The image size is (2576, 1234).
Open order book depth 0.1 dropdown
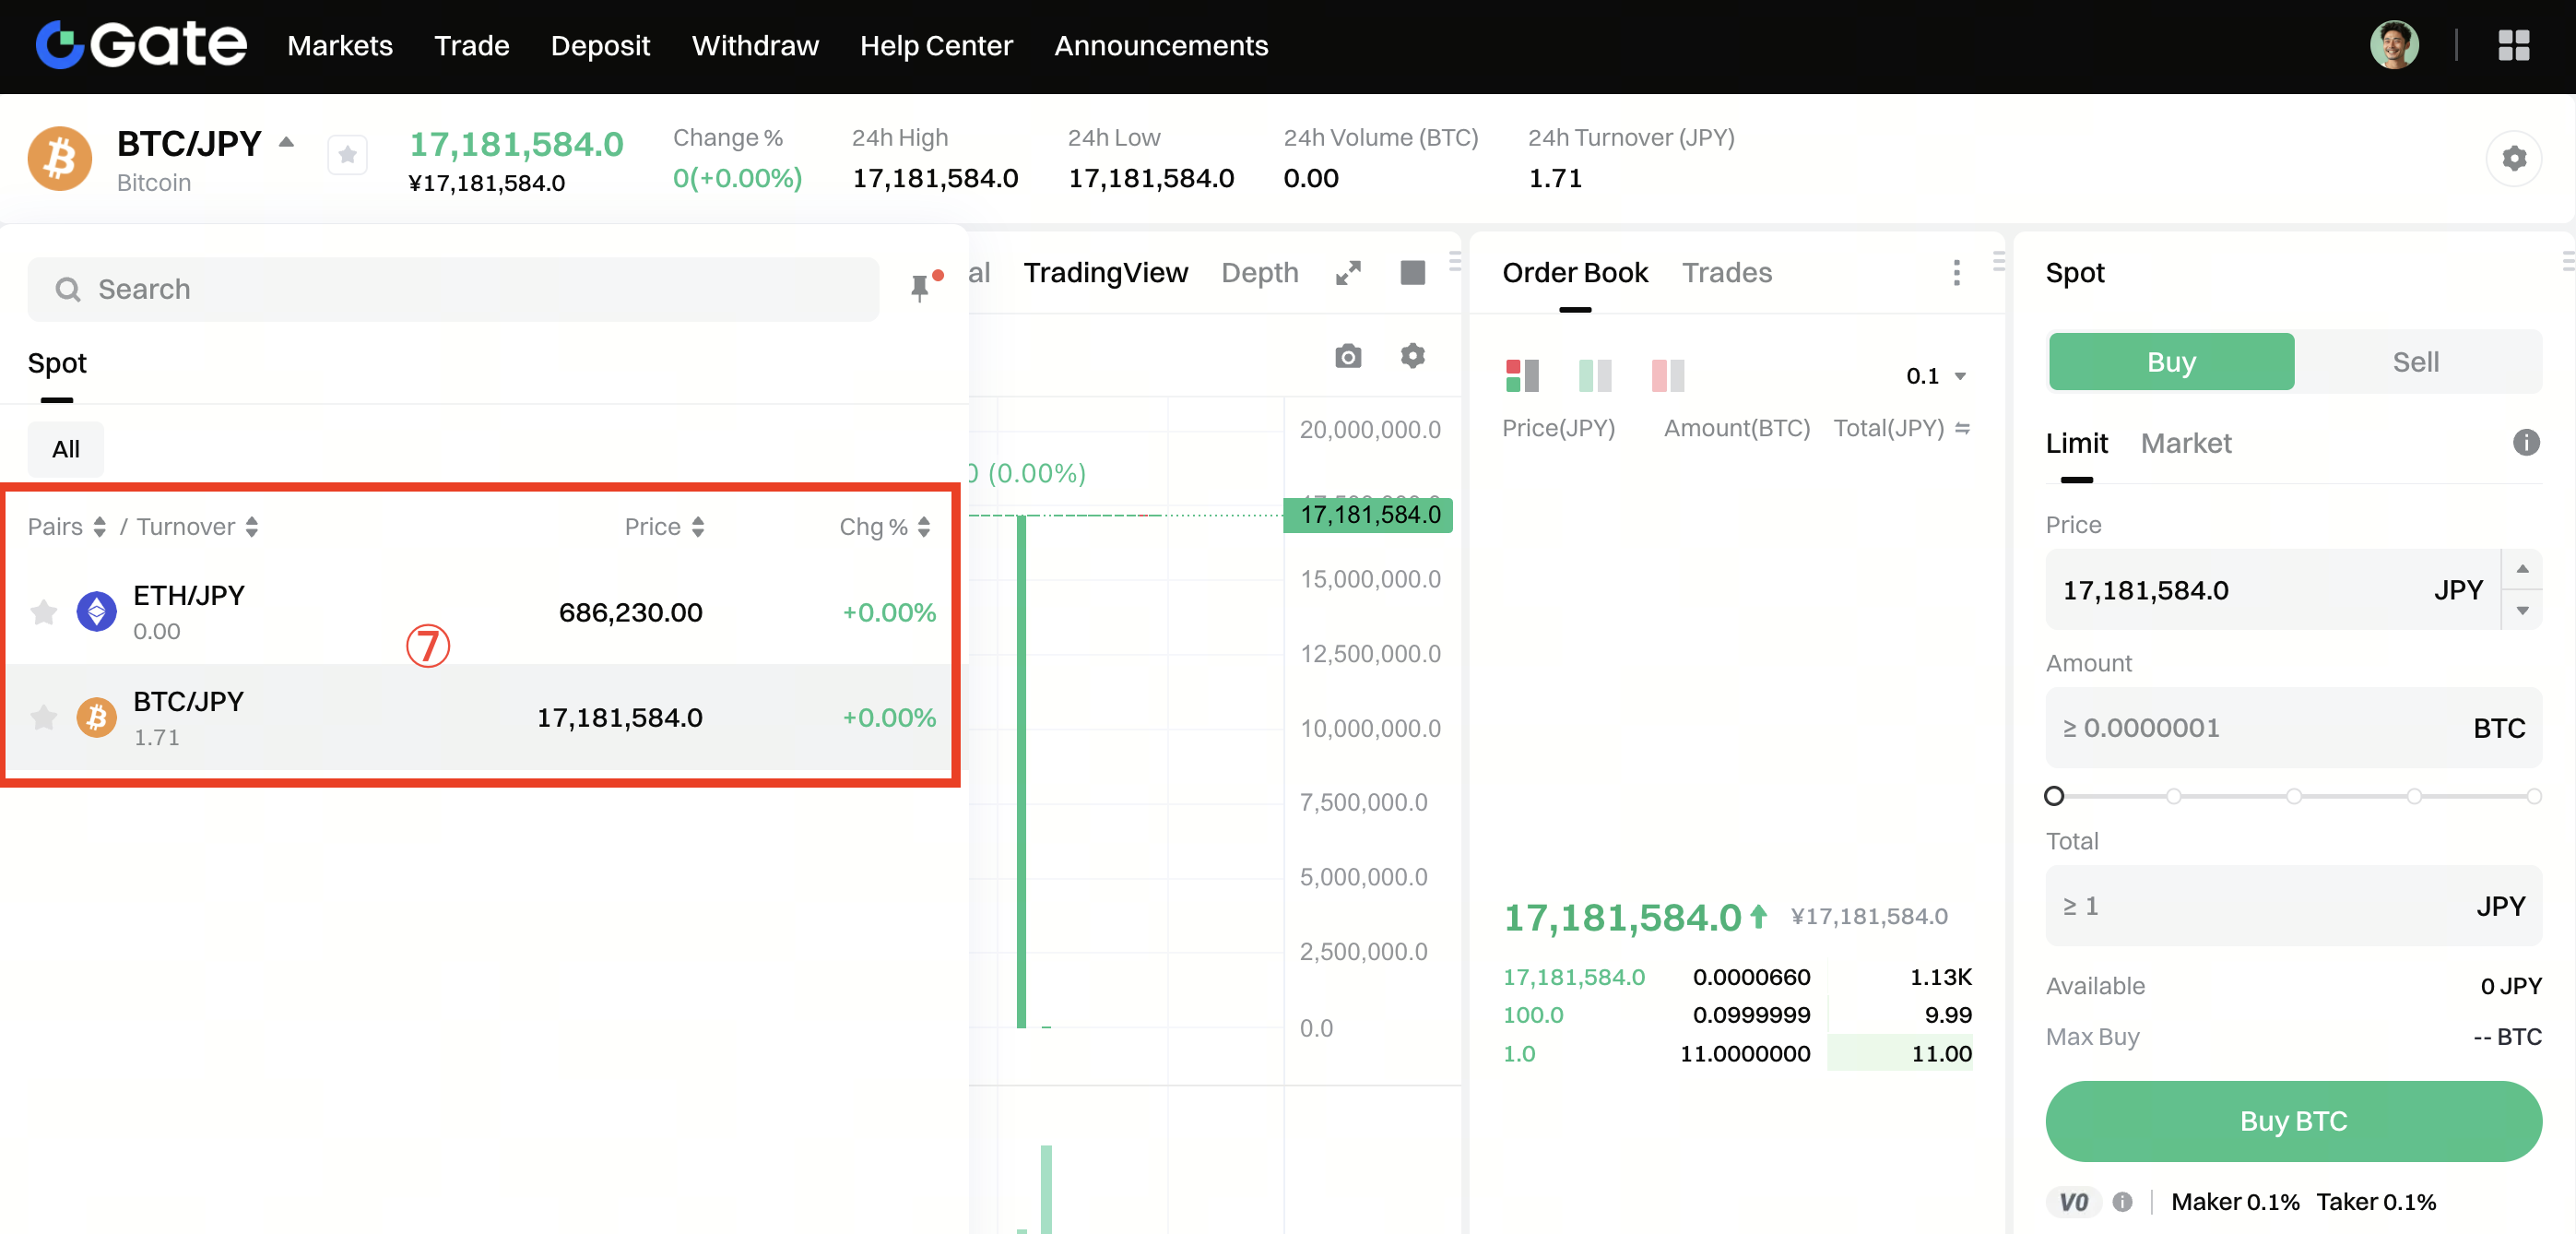[1936, 376]
